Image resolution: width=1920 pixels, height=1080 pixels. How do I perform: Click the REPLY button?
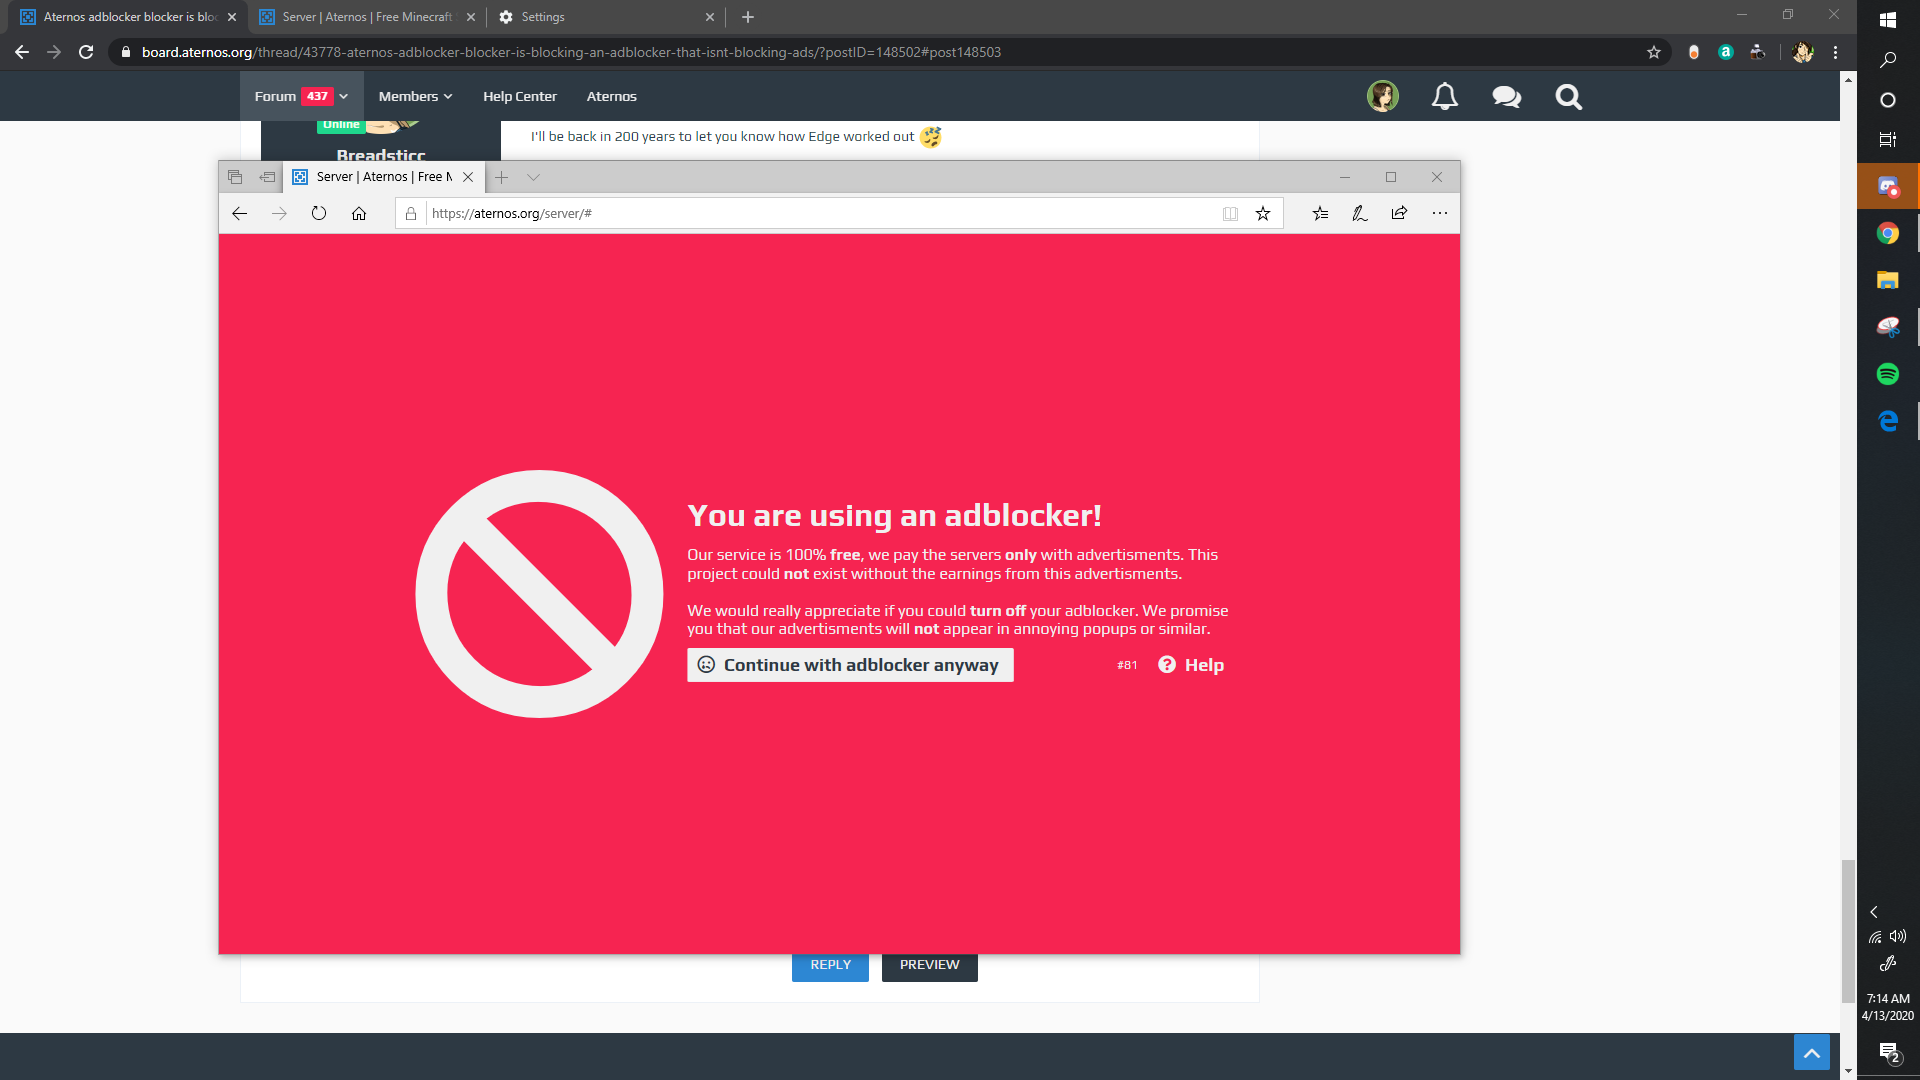pyautogui.click(x=830, y=965)
